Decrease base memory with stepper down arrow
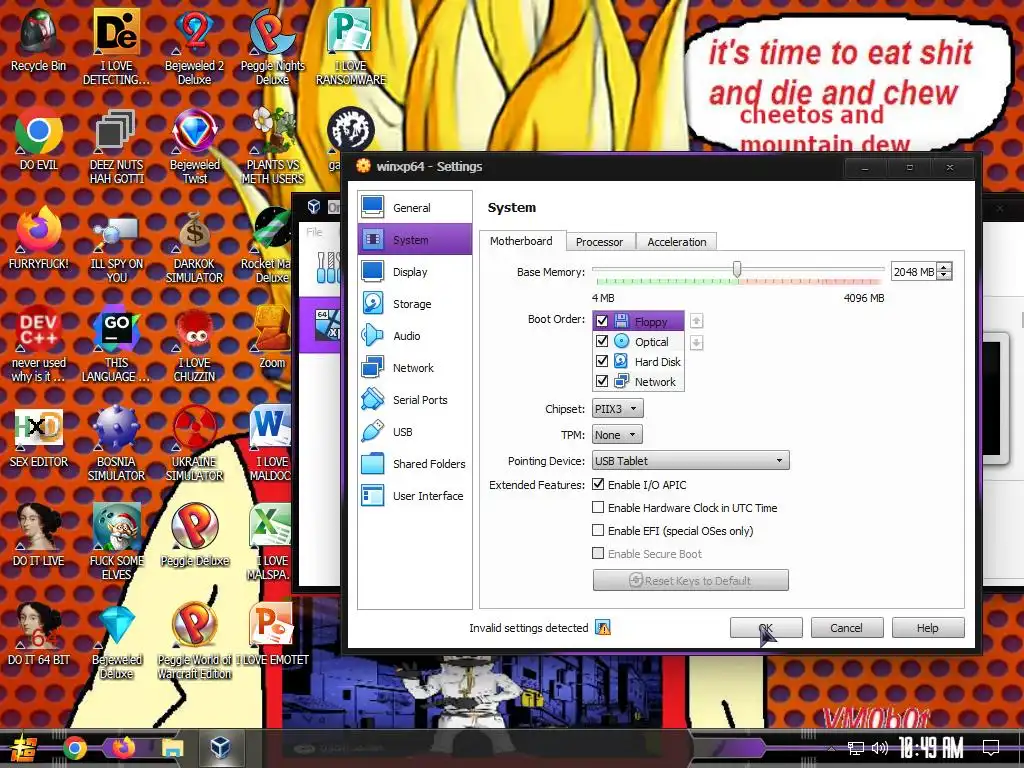1024x768 pixels. click(944, 276)
